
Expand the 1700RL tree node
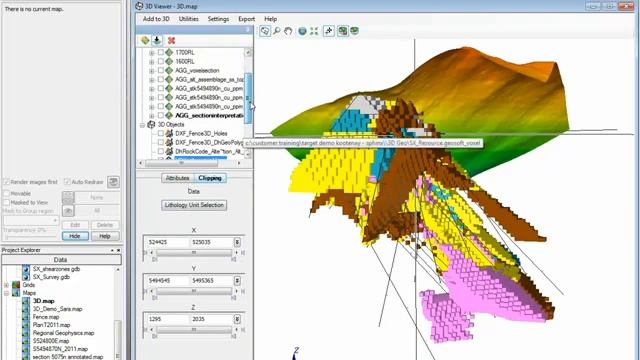coord(152,53)
